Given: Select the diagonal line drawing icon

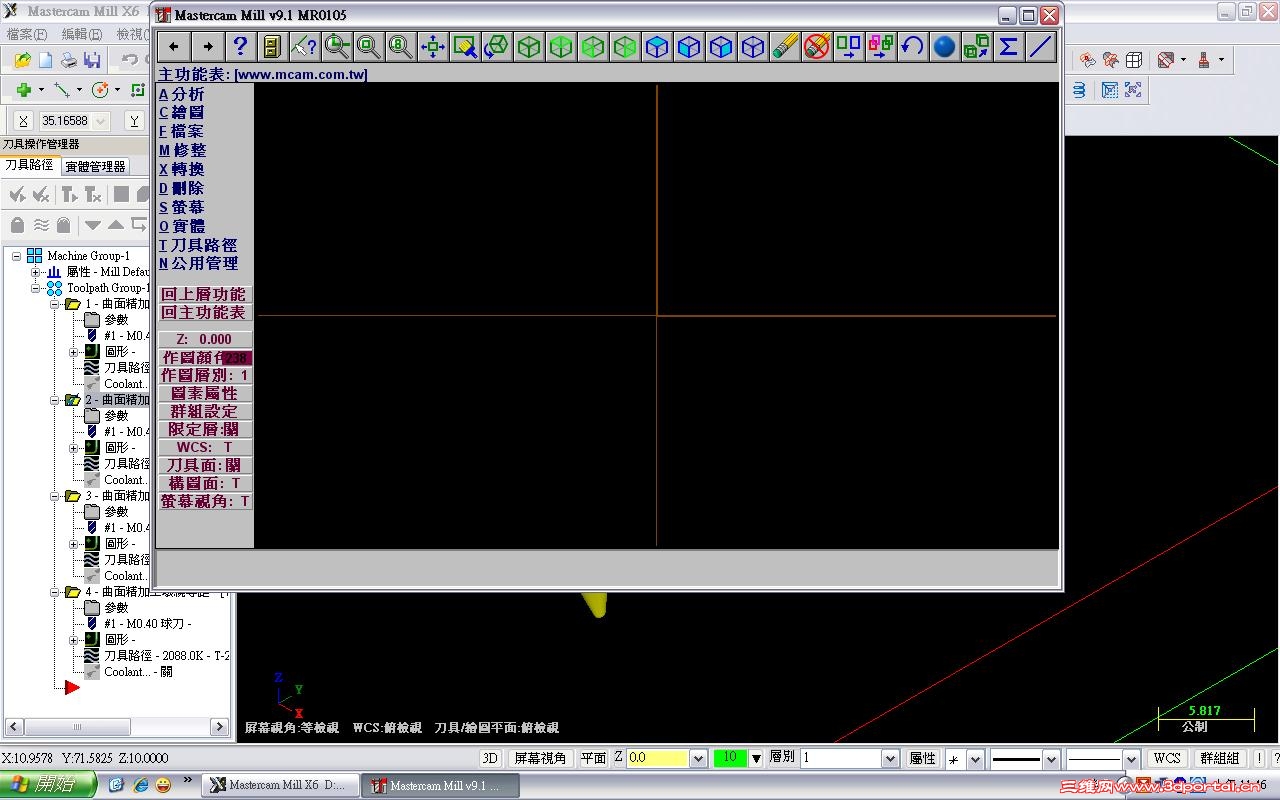Looking at the screenshot, I should pyautogui.click(x=1040, y=47).
